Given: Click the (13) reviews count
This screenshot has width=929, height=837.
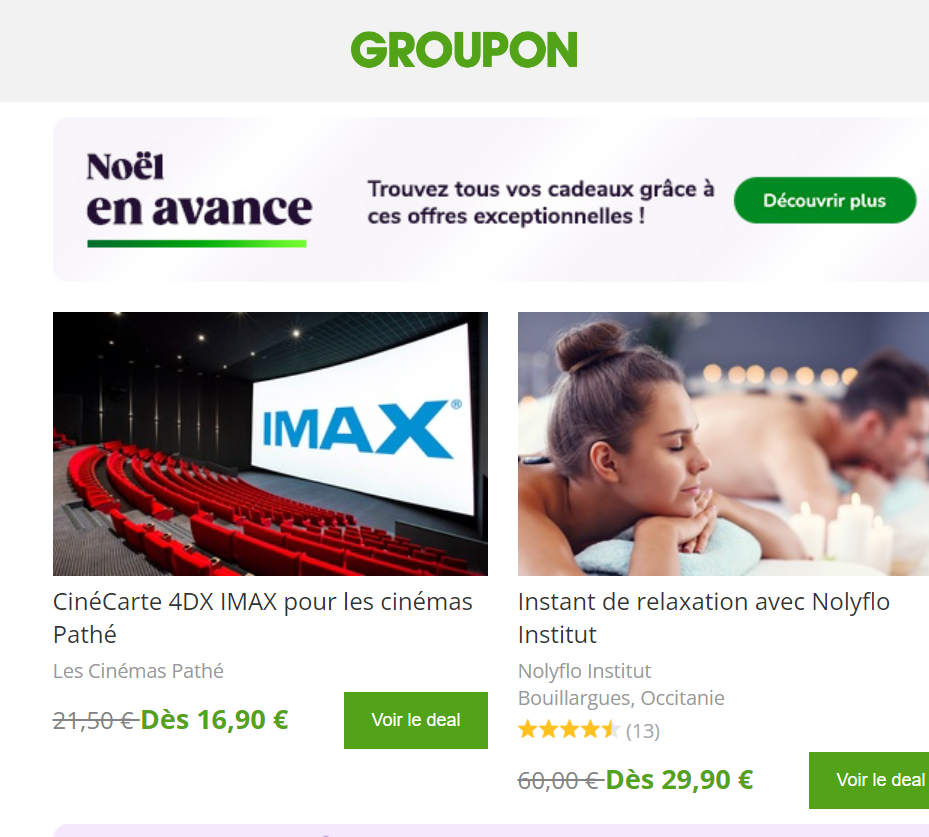Looking at the screenshot, I should [x=643, y=731].
